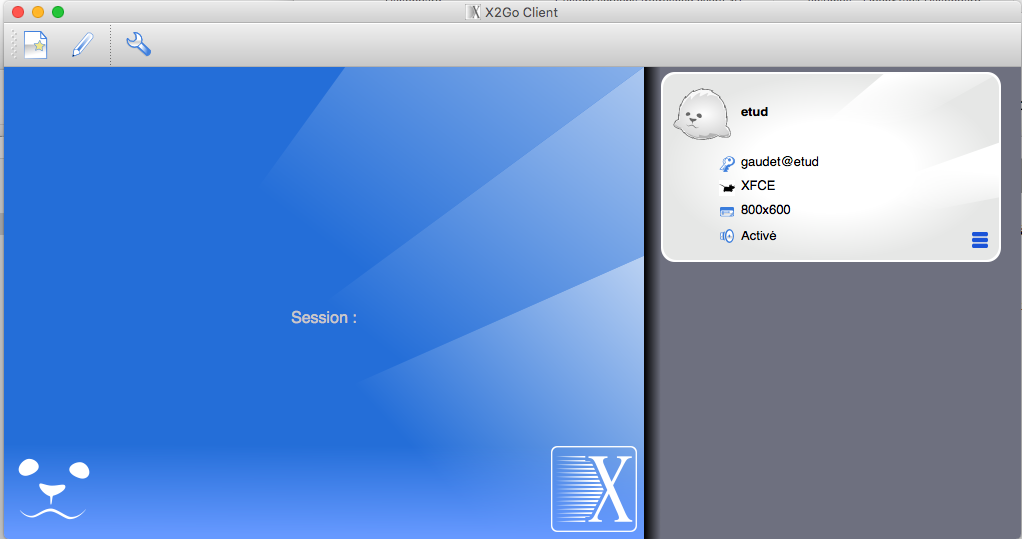Screen dimensions: 1022x539
Task: Close the X2Go Client window
Action: click(18, 12)
